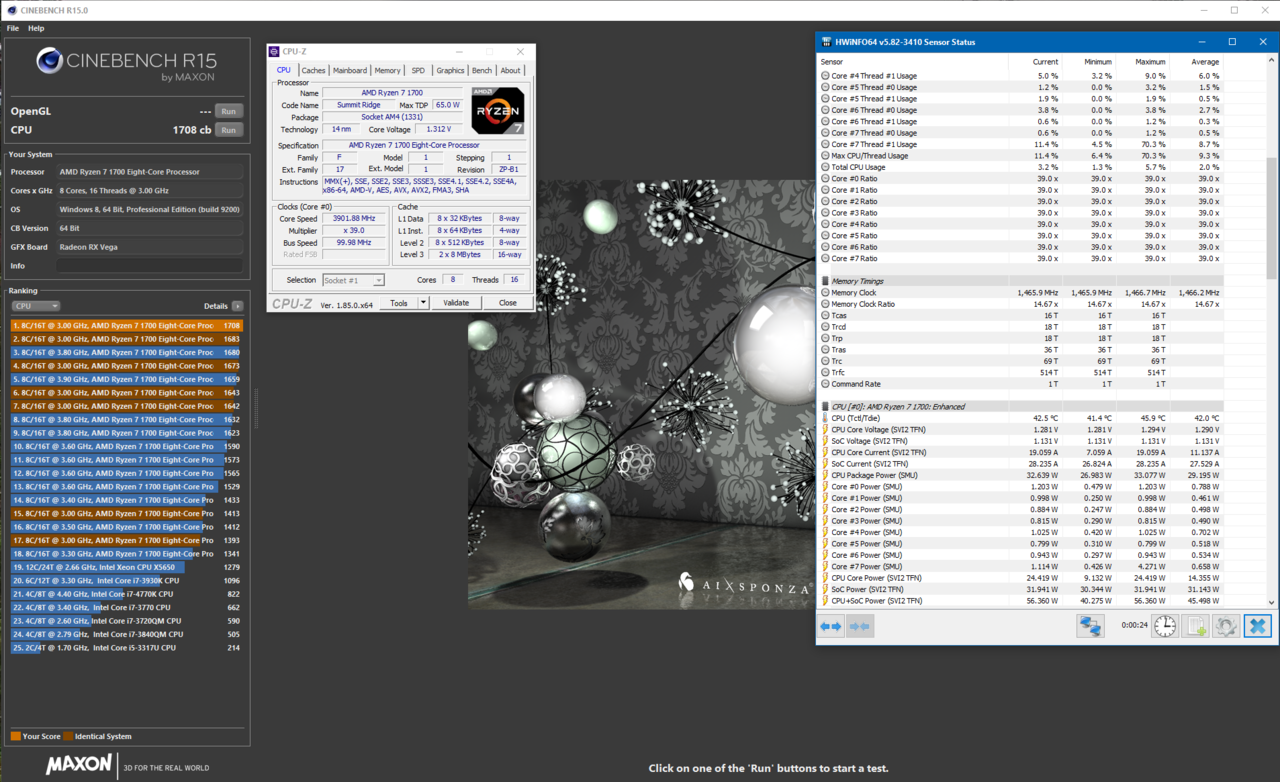This screenshot has height=782, width=1280.
Task: Click the CPU Core Voltage lightning icon
Action: [825, 430]
